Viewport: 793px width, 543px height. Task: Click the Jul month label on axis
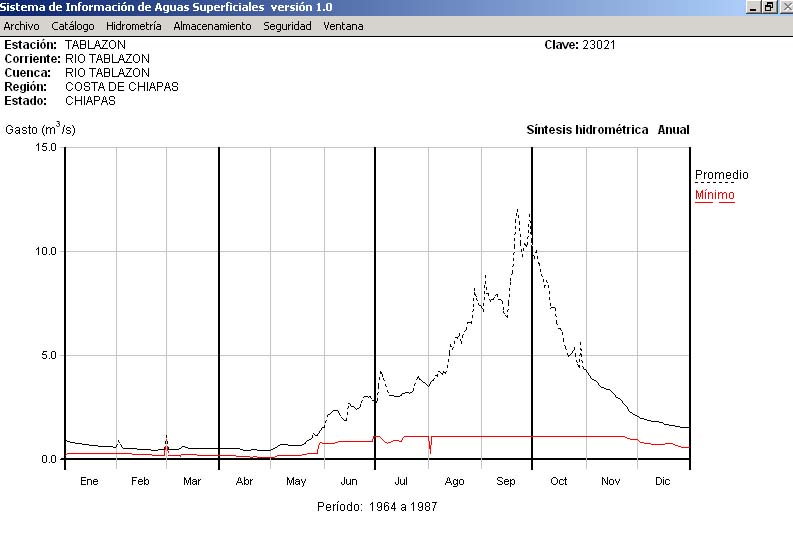tap(401, 481)
